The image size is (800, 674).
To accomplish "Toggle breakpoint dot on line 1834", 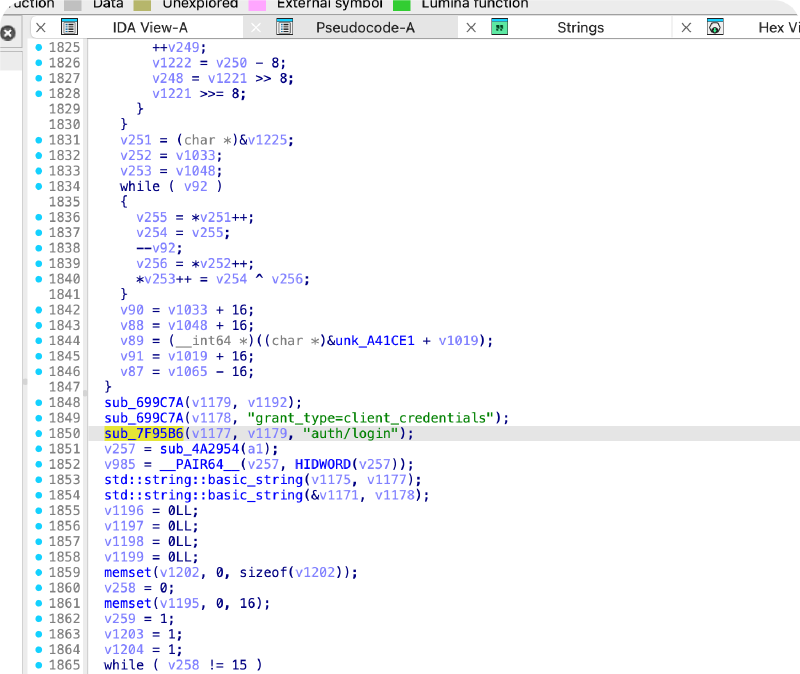I will point(39,186).
